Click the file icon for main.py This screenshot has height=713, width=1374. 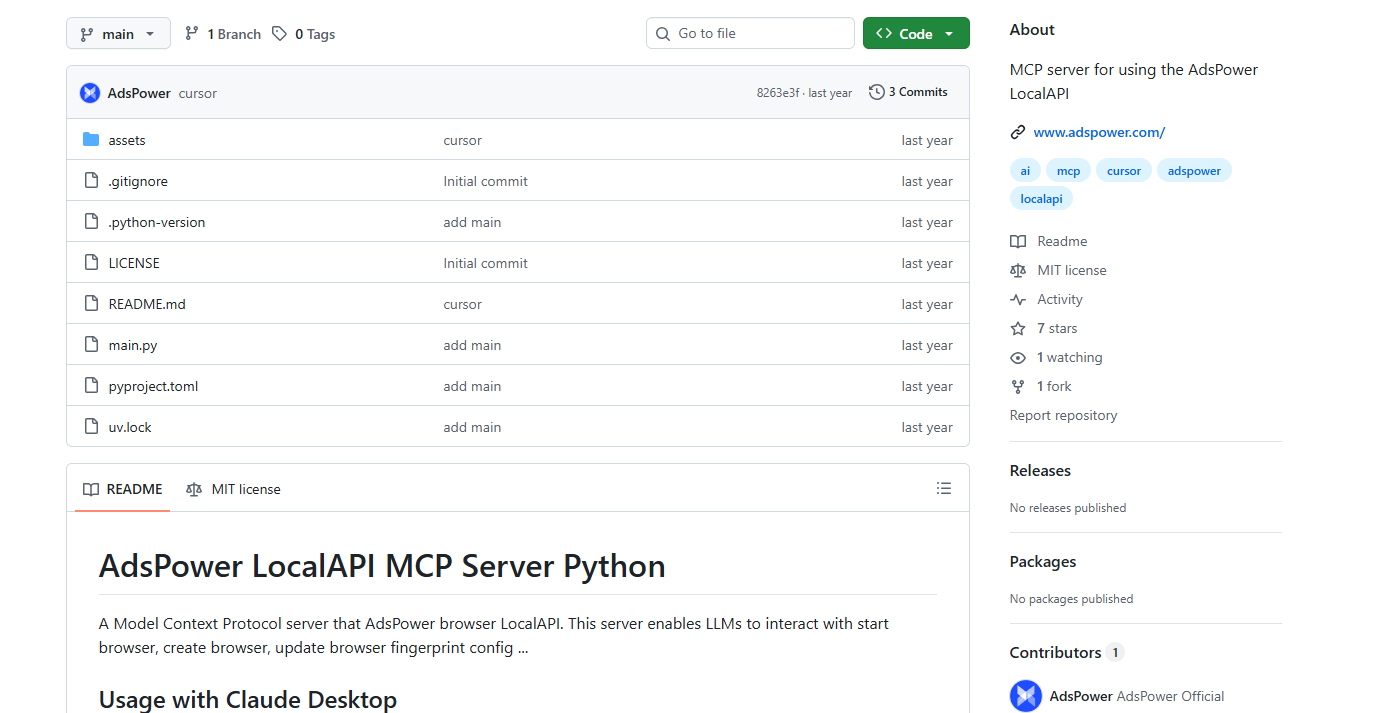[91, 345]
